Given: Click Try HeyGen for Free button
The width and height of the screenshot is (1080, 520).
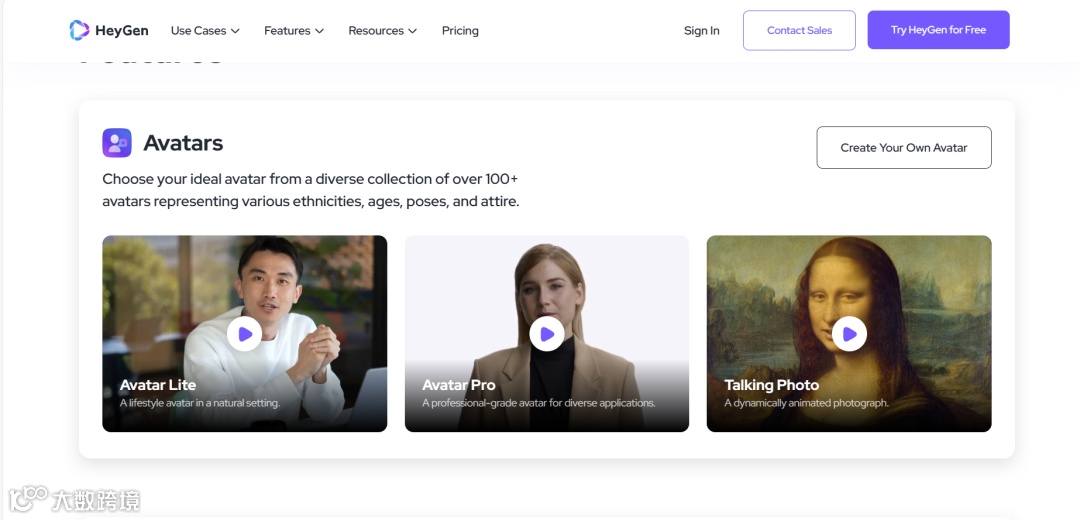Looking at the screenshot, I should 938,30.
